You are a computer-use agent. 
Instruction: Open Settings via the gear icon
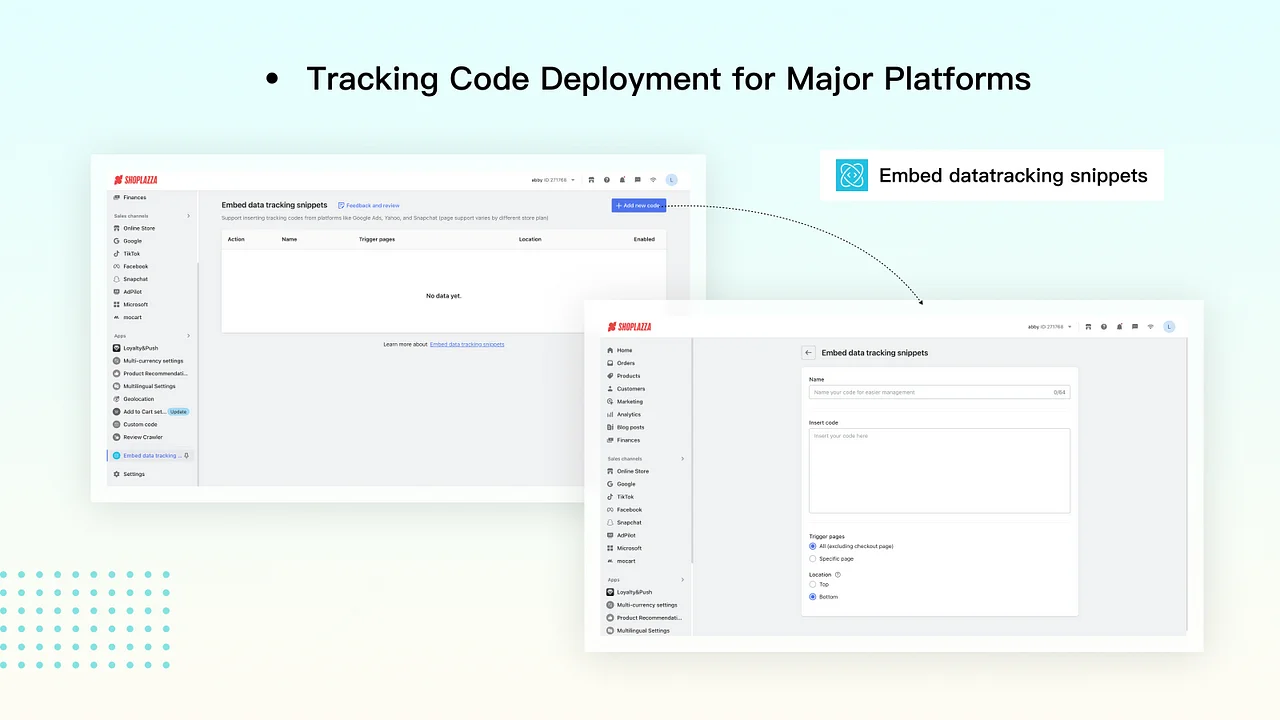click(x=117, y=474)
